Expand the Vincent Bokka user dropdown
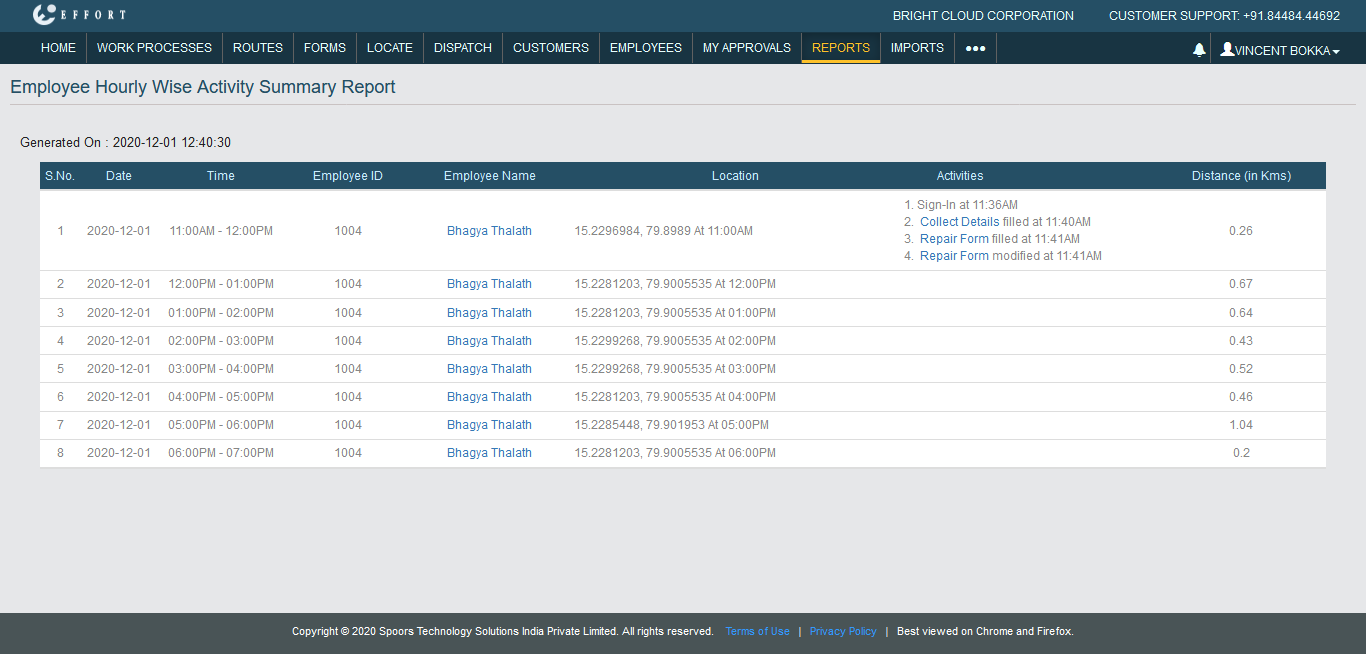 pos(1280,50)
